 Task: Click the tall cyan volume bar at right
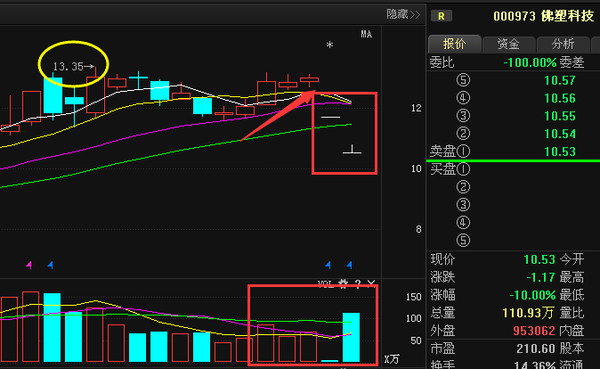[x=351, y=337]
